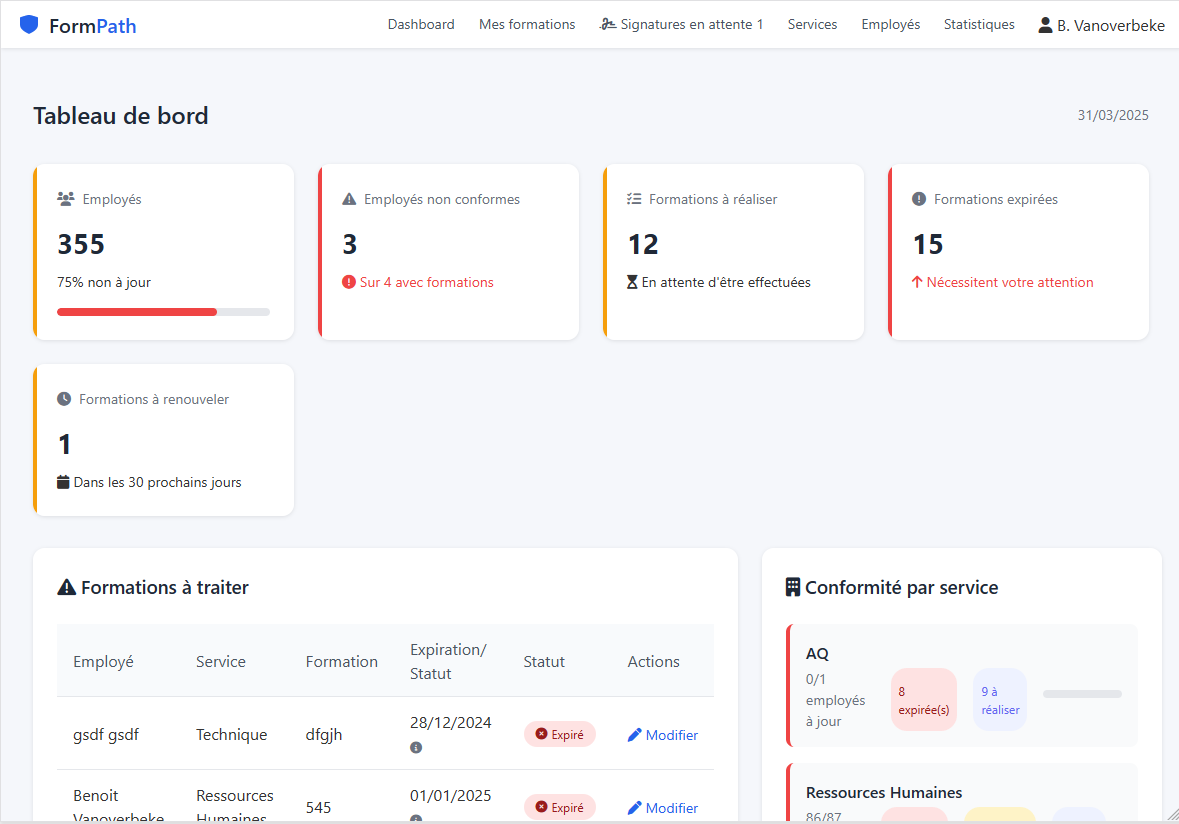Viewport: 1179px width, 824px height.
Task: Click warning icon beside Formations à traiter
Action: pyautogui.click(x=66, y=587)
